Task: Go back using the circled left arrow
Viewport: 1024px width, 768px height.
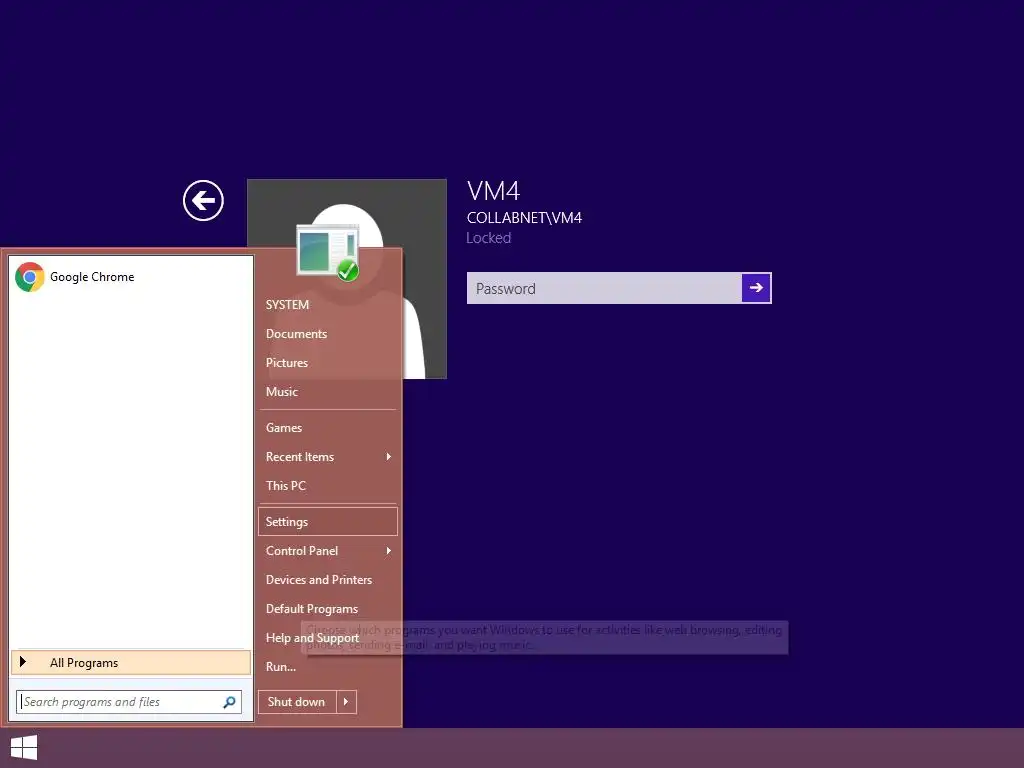Action: [x=203, y=200]
